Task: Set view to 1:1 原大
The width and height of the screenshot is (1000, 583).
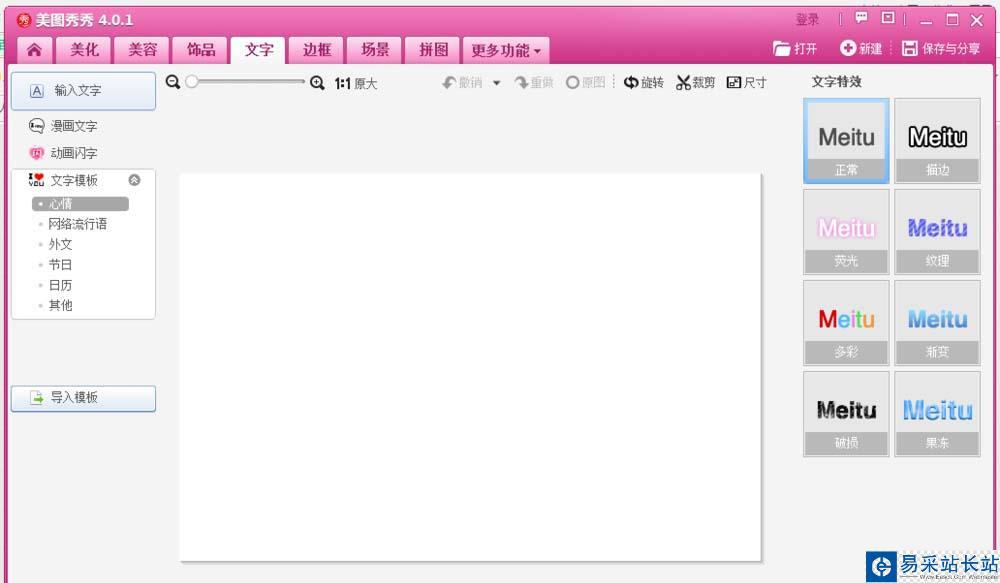Action: 356,84
